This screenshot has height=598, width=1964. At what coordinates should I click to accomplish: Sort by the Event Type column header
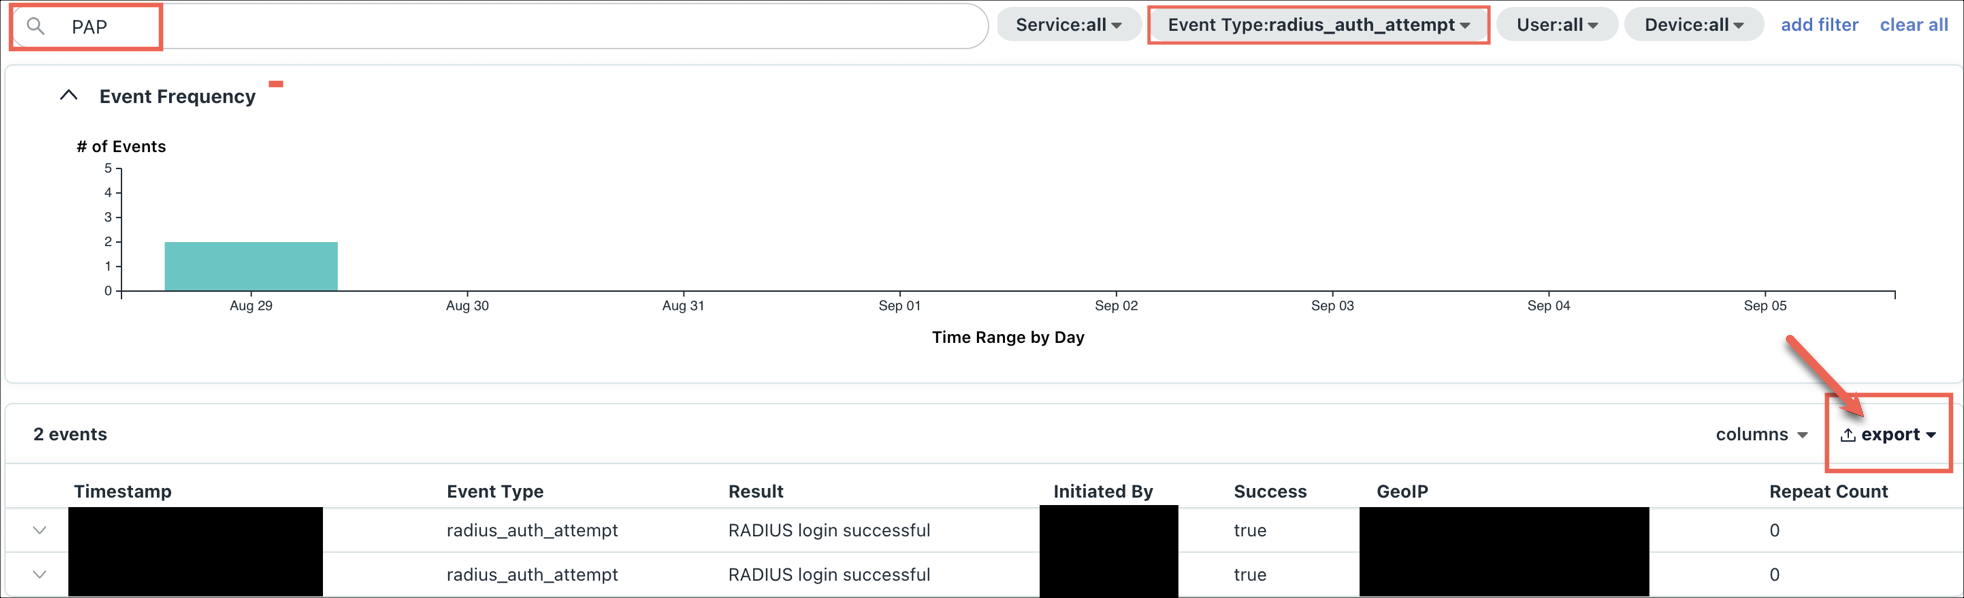click(x=495, y=491)
